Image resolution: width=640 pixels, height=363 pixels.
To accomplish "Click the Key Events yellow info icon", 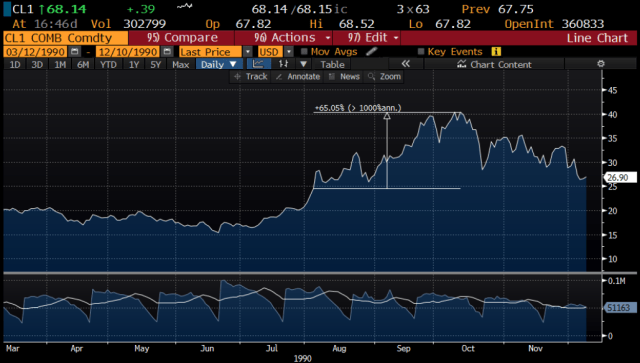I will [x=496, y=51].
